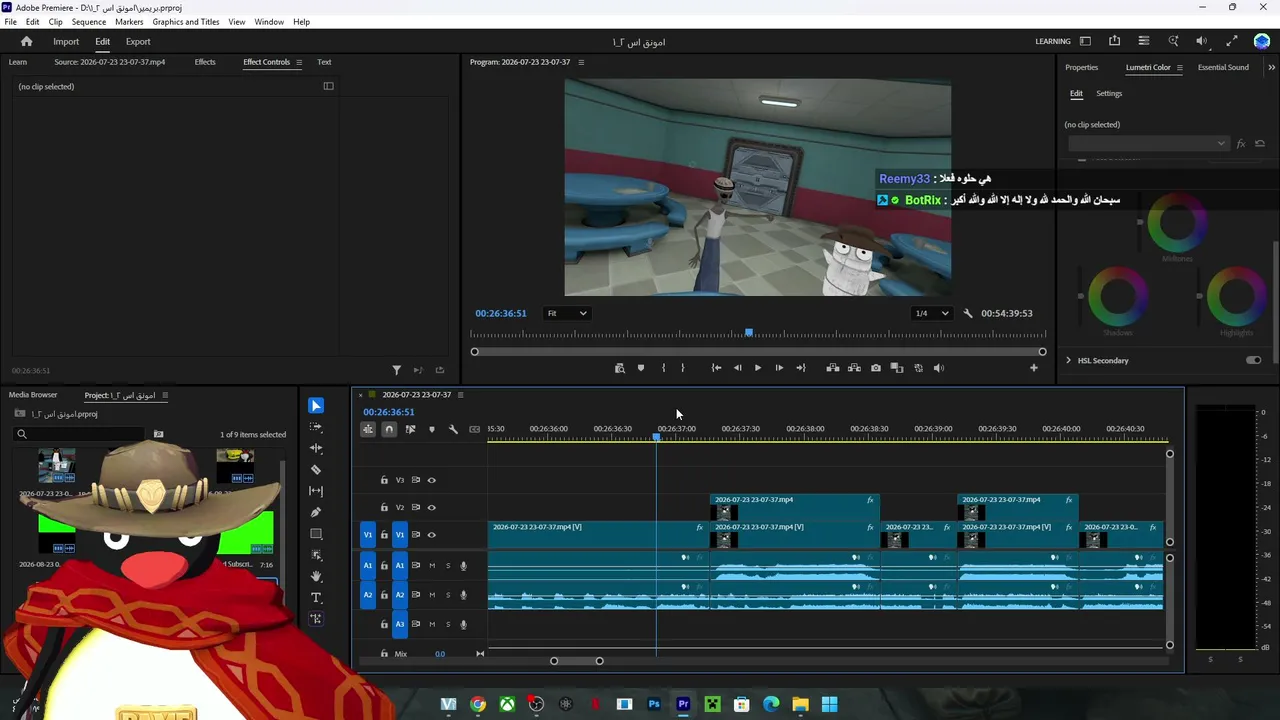Open the Lumetri Color panel menu
Viewport: 1280px width, 720px height.
tap(1180, 67)
